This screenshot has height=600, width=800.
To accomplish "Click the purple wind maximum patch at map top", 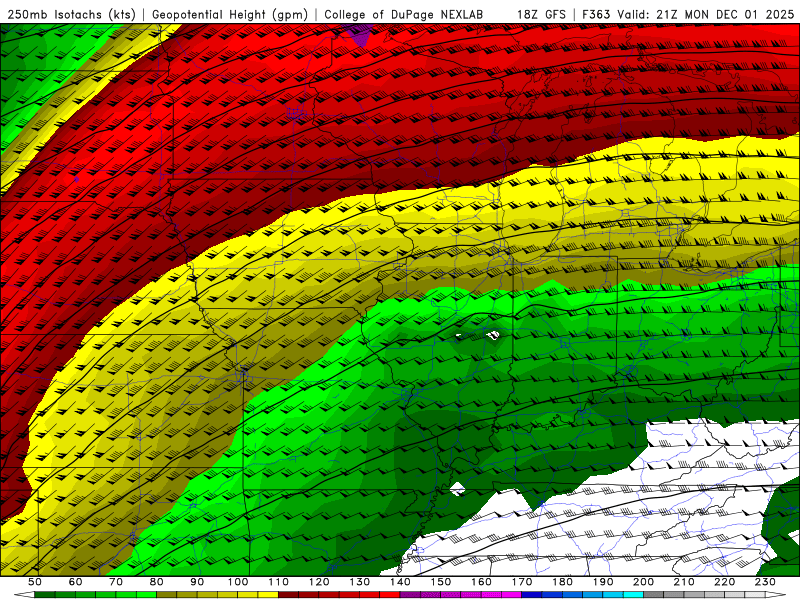I will click(360, 36).
